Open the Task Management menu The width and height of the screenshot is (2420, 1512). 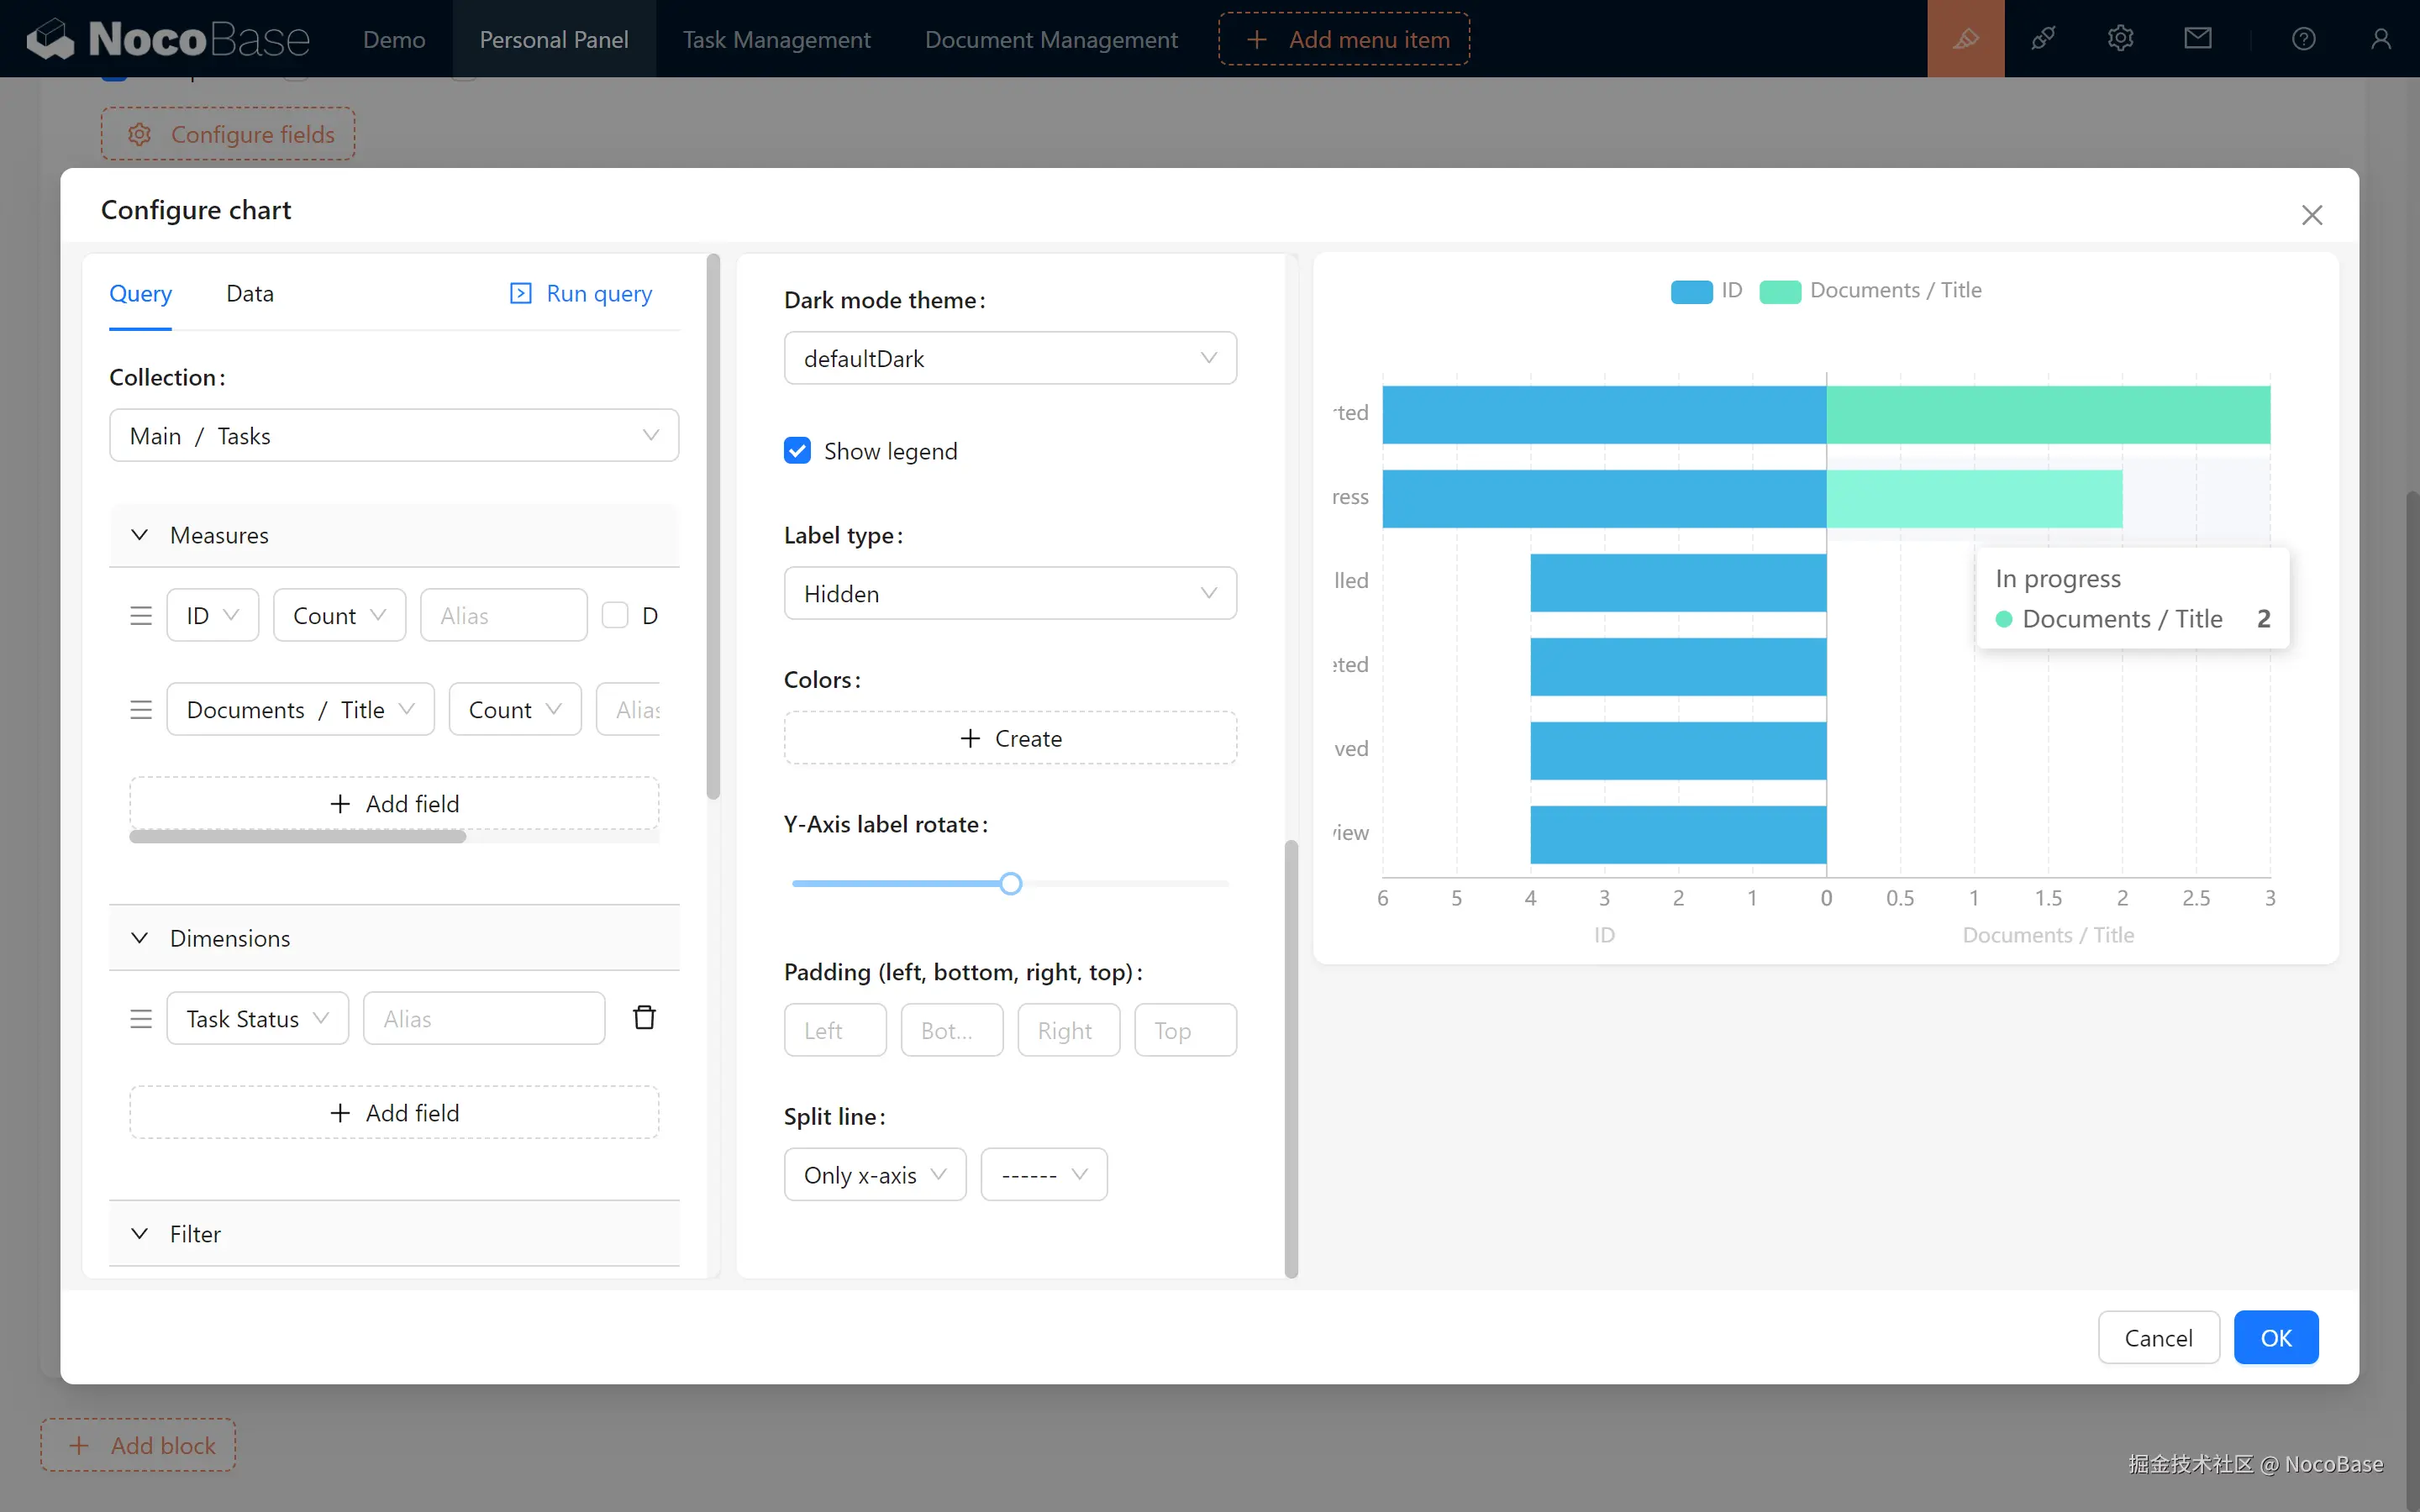click(x=776, y=39)
